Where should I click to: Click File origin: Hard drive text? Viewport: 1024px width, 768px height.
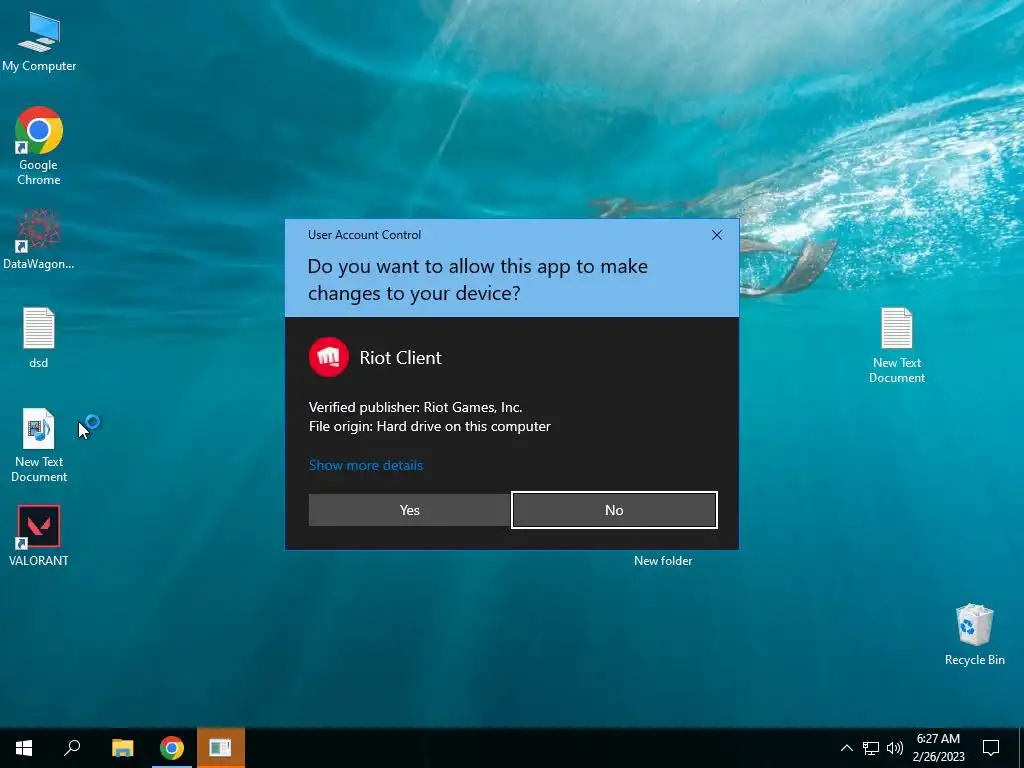point(429,426)
